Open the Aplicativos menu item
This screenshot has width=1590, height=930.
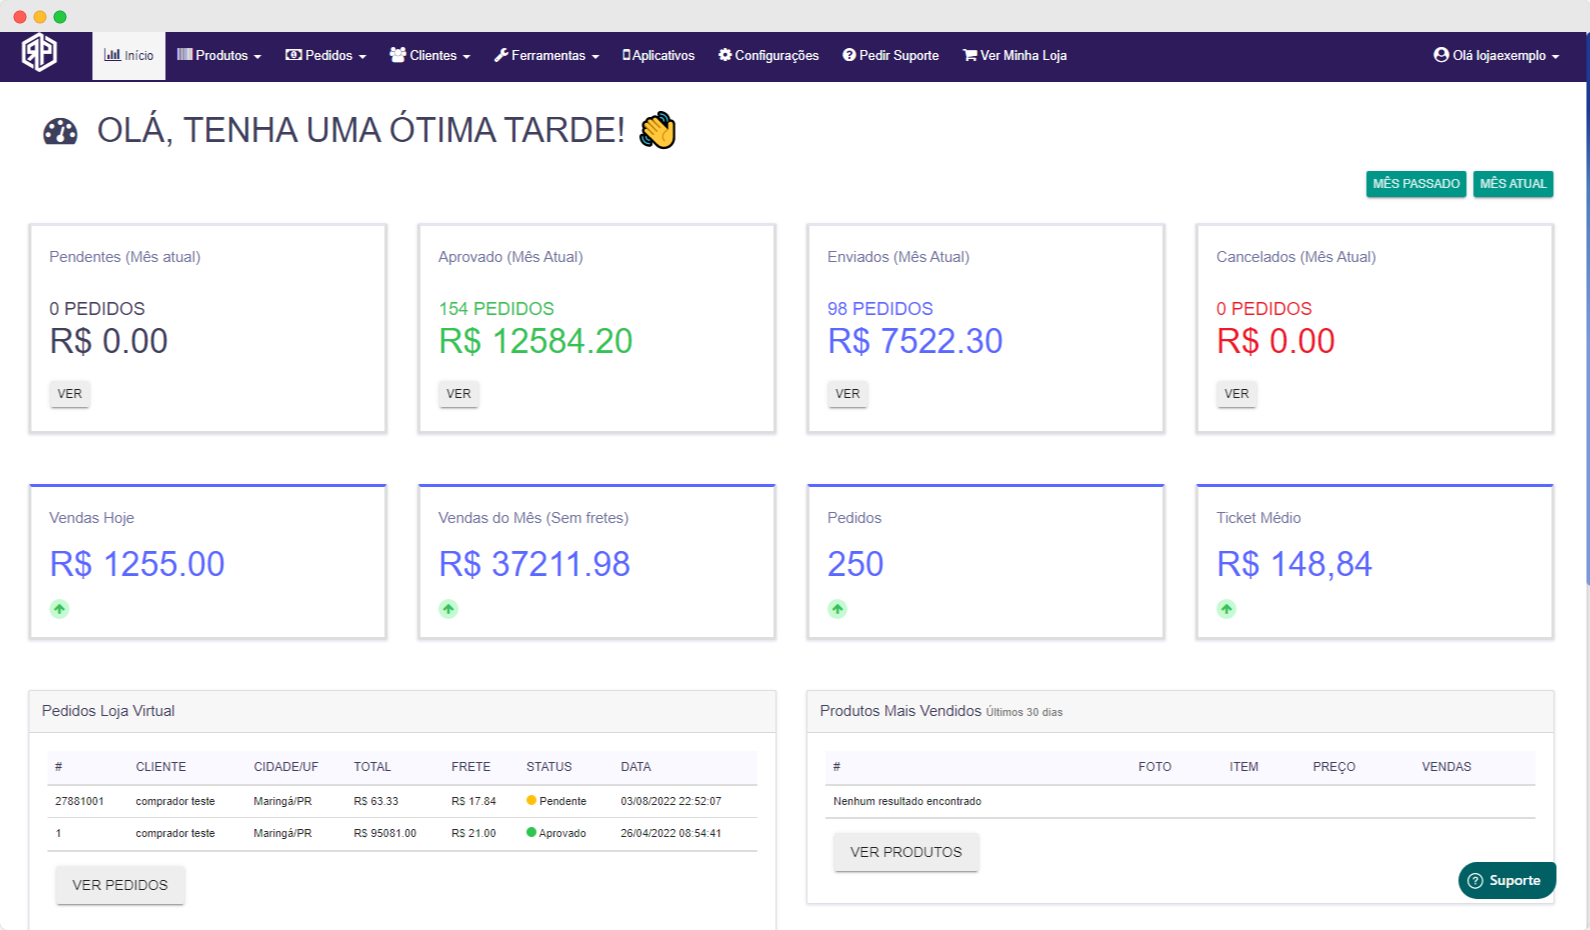point(658,56)
